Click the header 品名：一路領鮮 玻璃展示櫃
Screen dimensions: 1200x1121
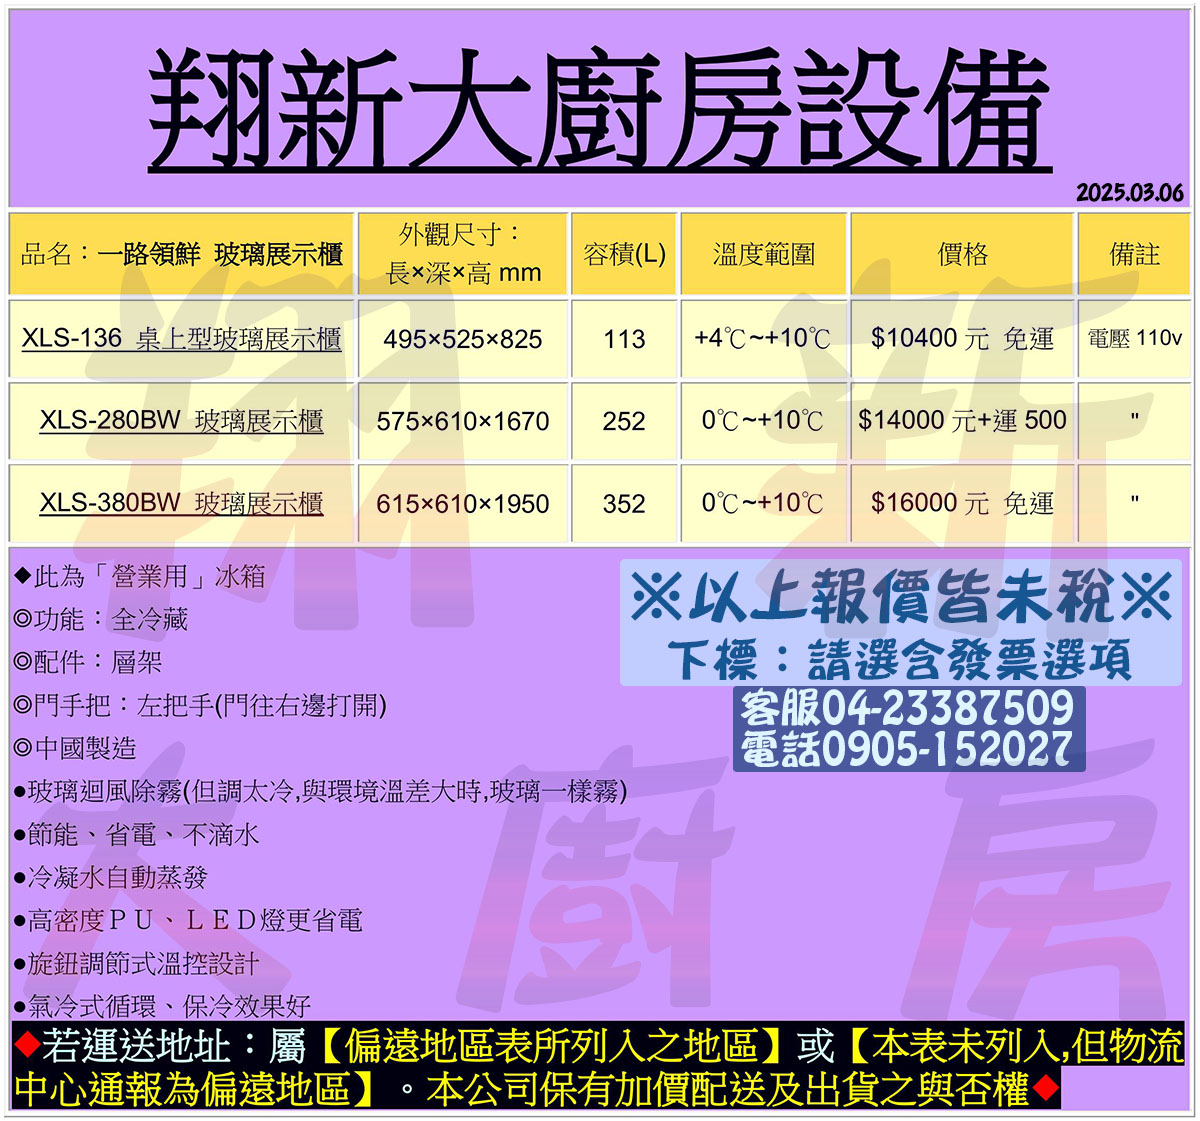click(x=182, y=255)
